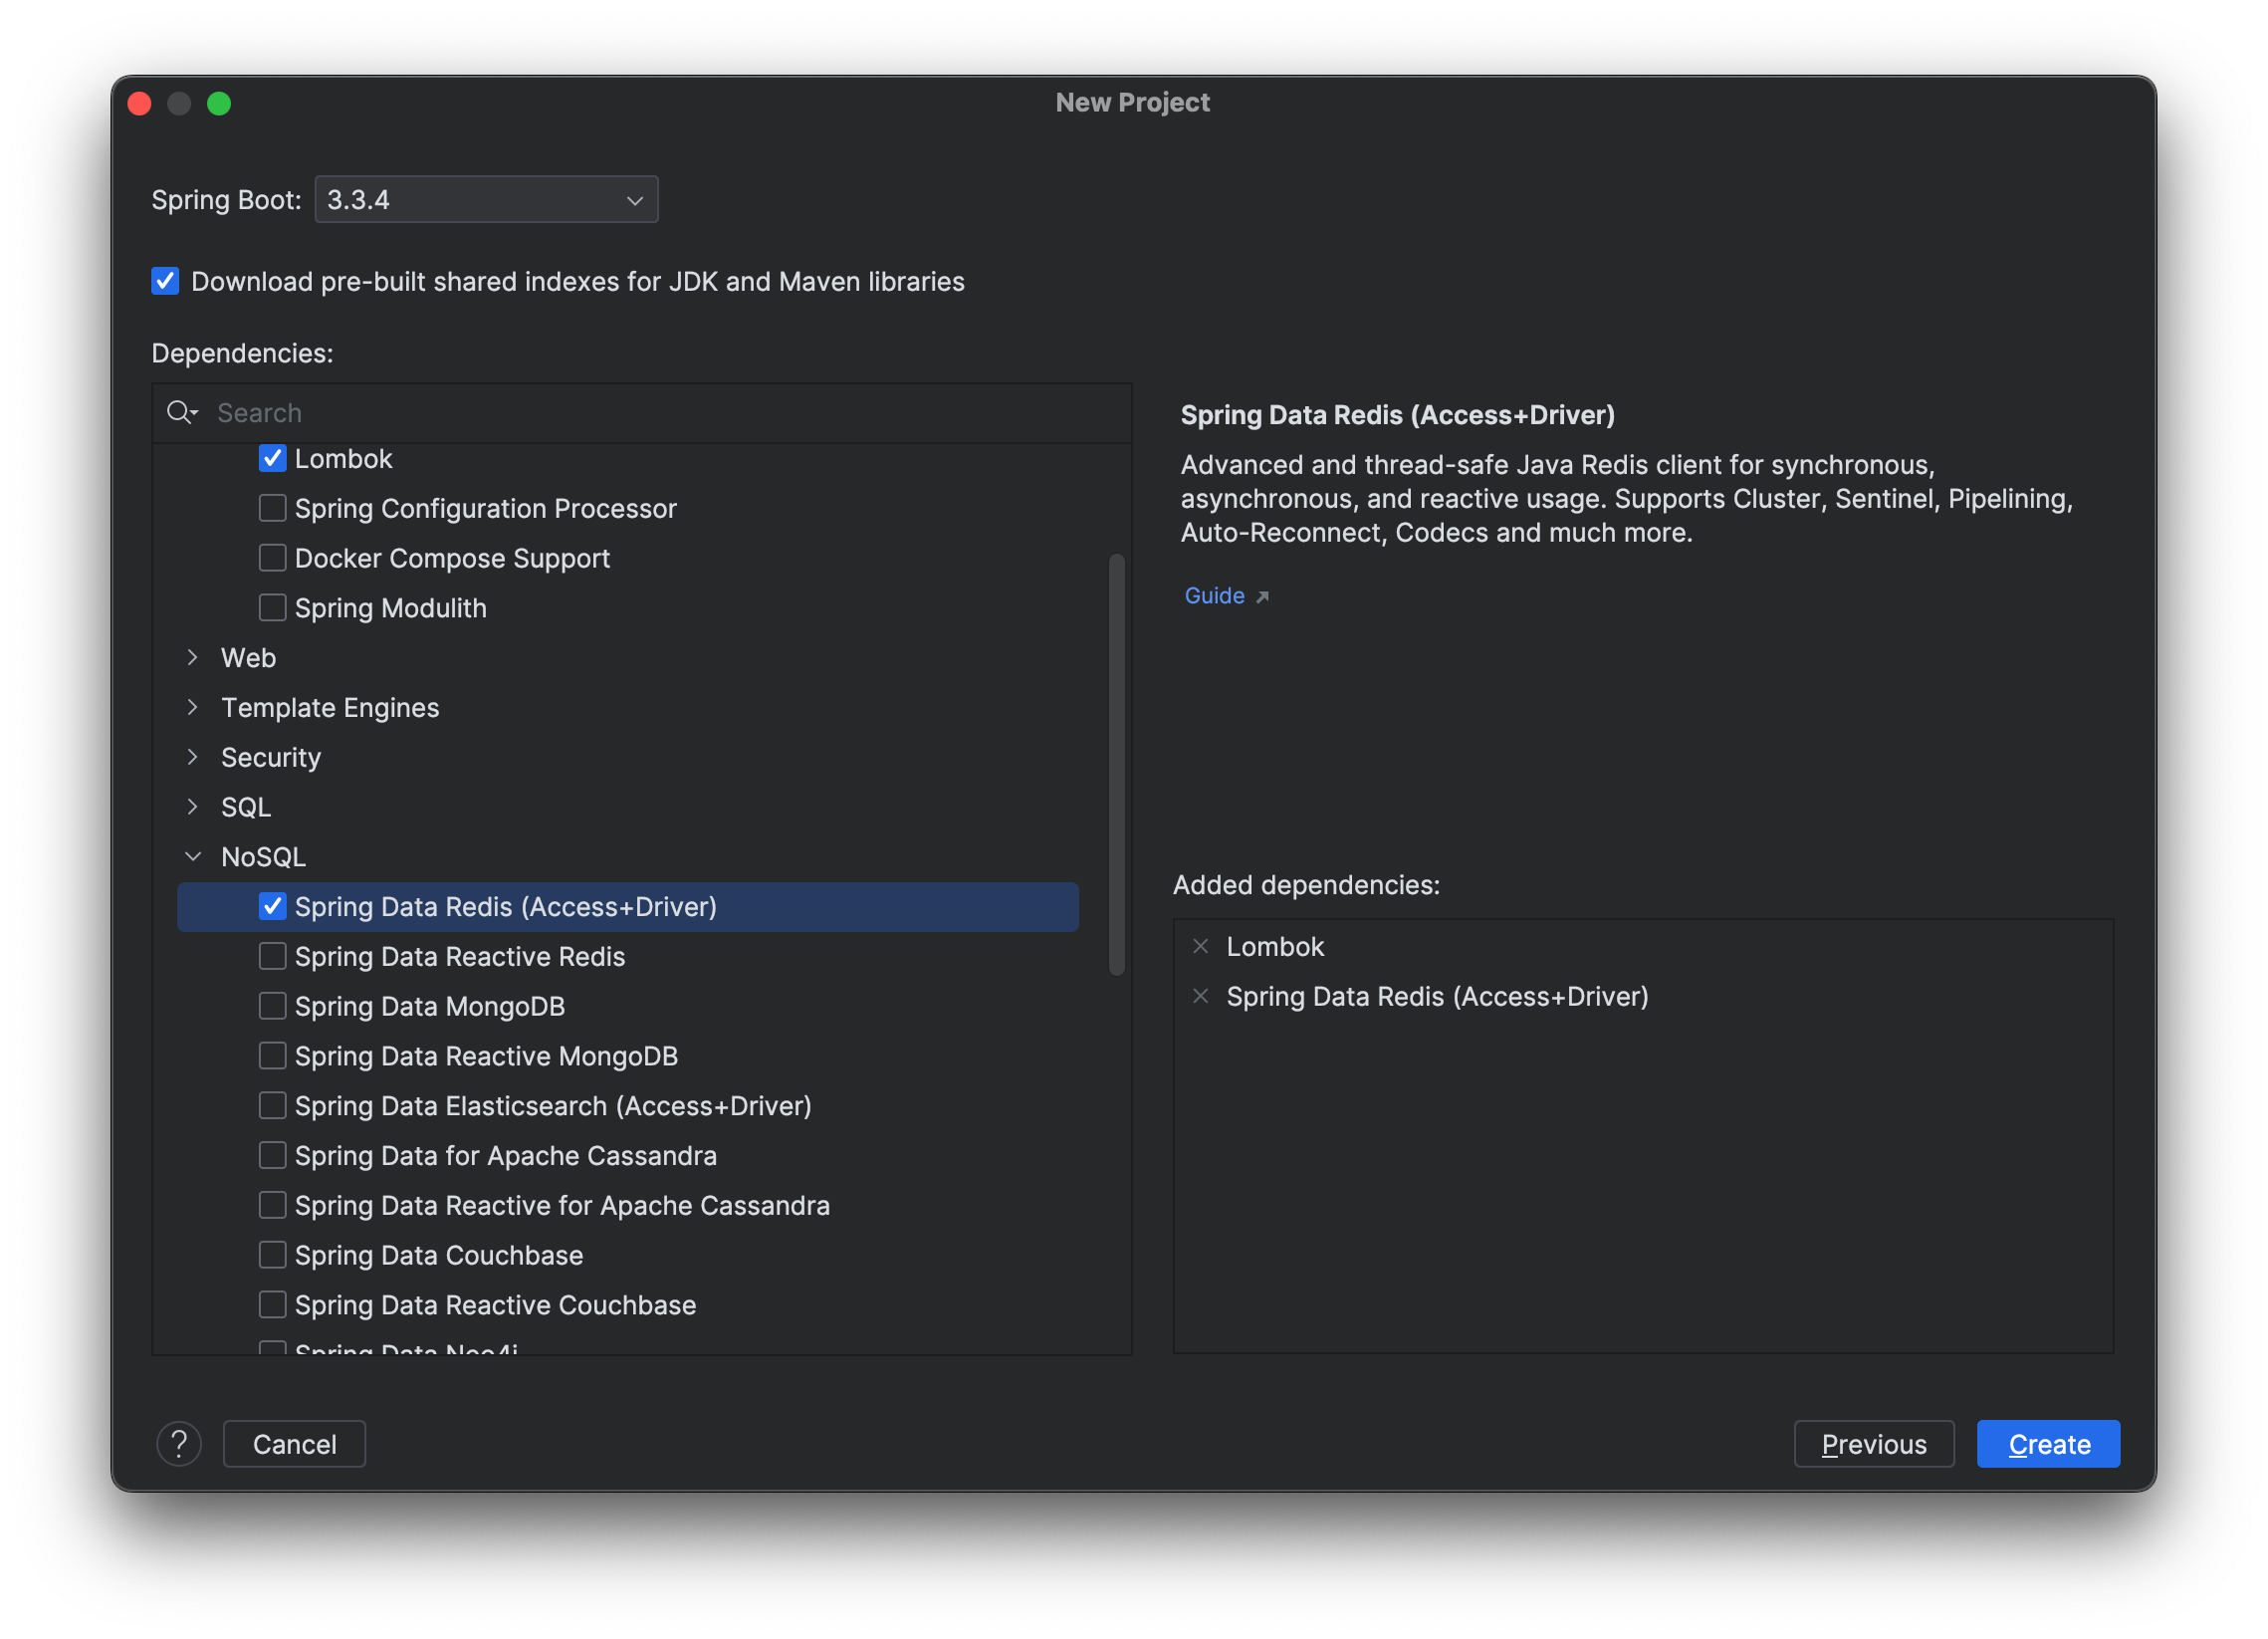The image size is (2268, 1639).
Task: Uncheck the Lombok dependency checkbox
Action: click(x=272, y=458)
